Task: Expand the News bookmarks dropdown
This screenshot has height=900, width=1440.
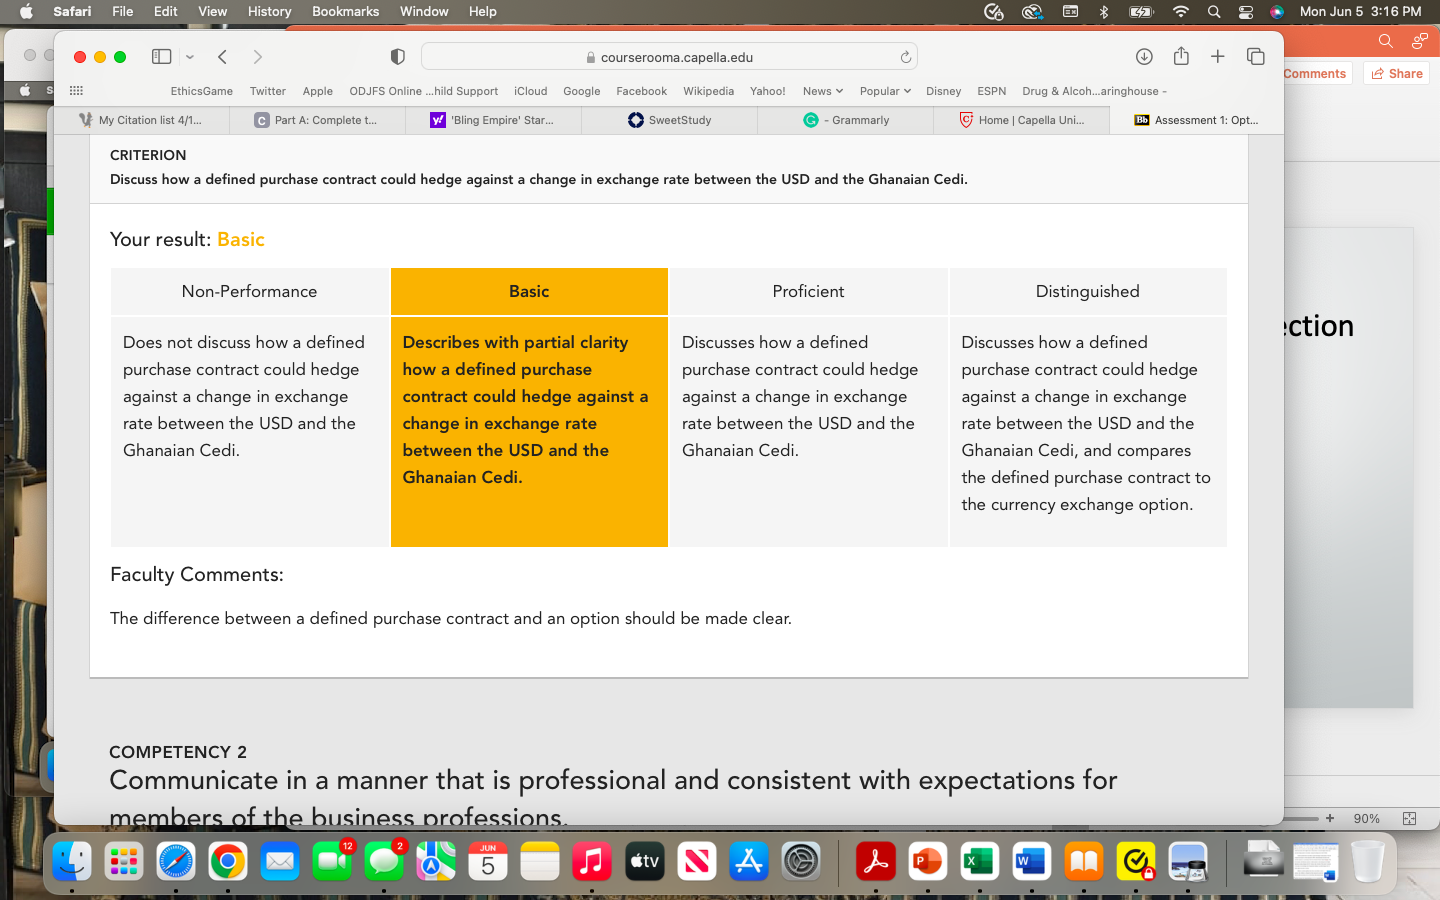Action: [x=822, y=91]
